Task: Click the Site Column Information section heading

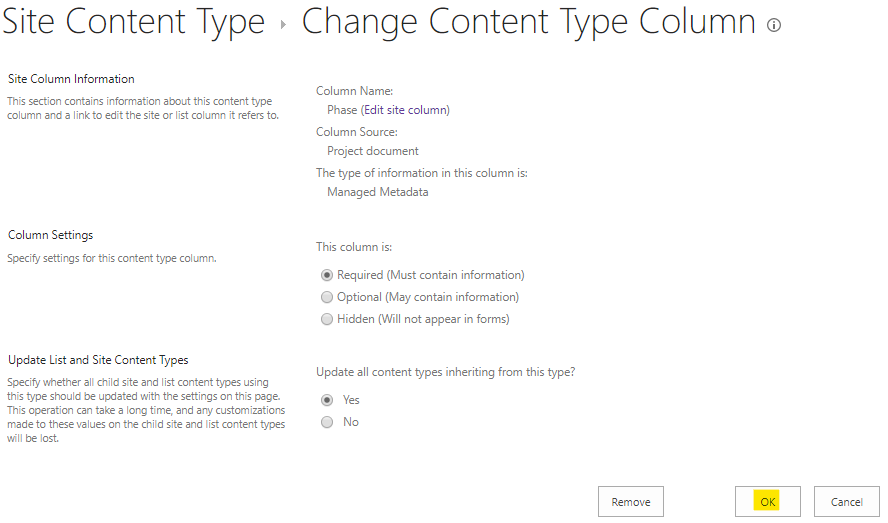Action: coord(71,79)
